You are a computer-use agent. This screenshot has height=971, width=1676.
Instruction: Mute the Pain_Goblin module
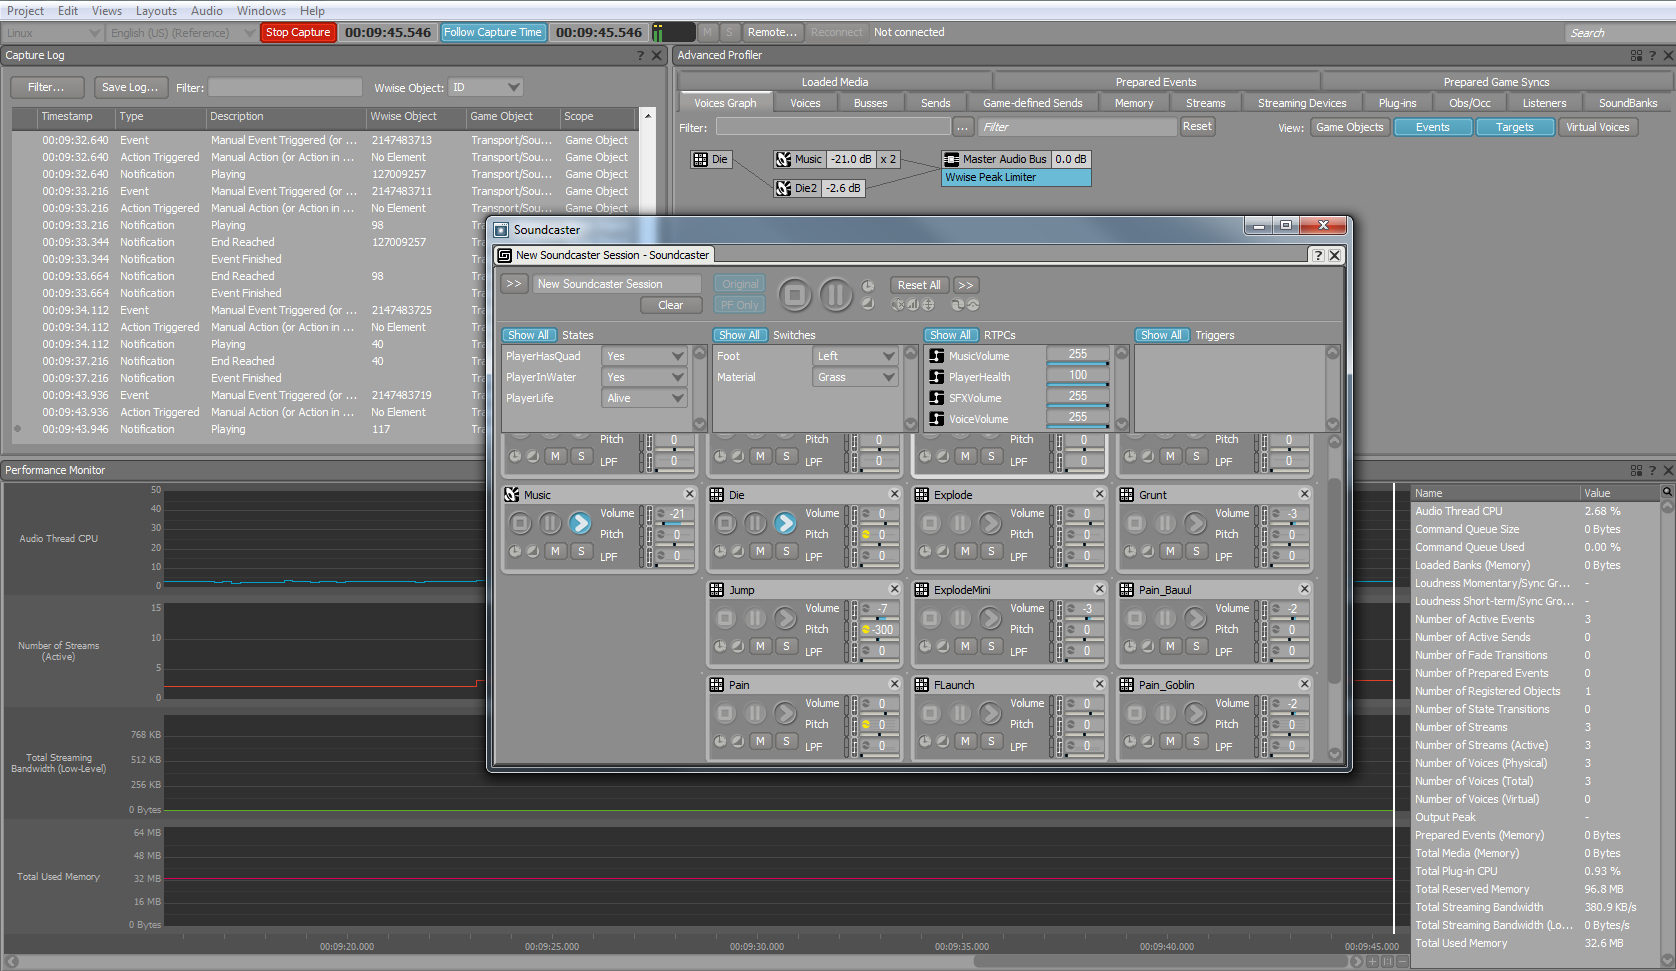click(1170, 741)
